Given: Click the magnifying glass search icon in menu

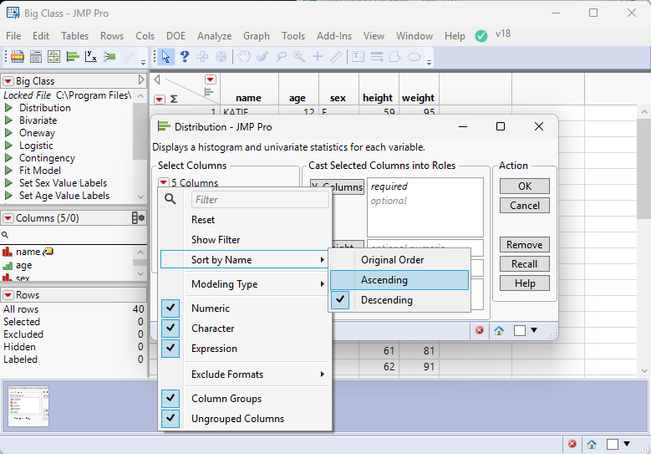Looking at the screenshot, I should click(x=171, y=199).
